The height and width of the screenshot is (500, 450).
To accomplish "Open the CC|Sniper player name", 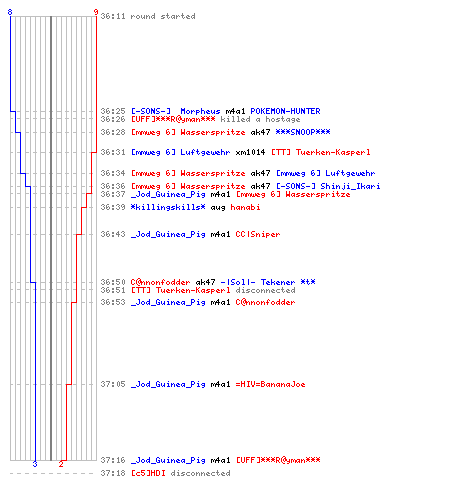I will coord(258,234).
